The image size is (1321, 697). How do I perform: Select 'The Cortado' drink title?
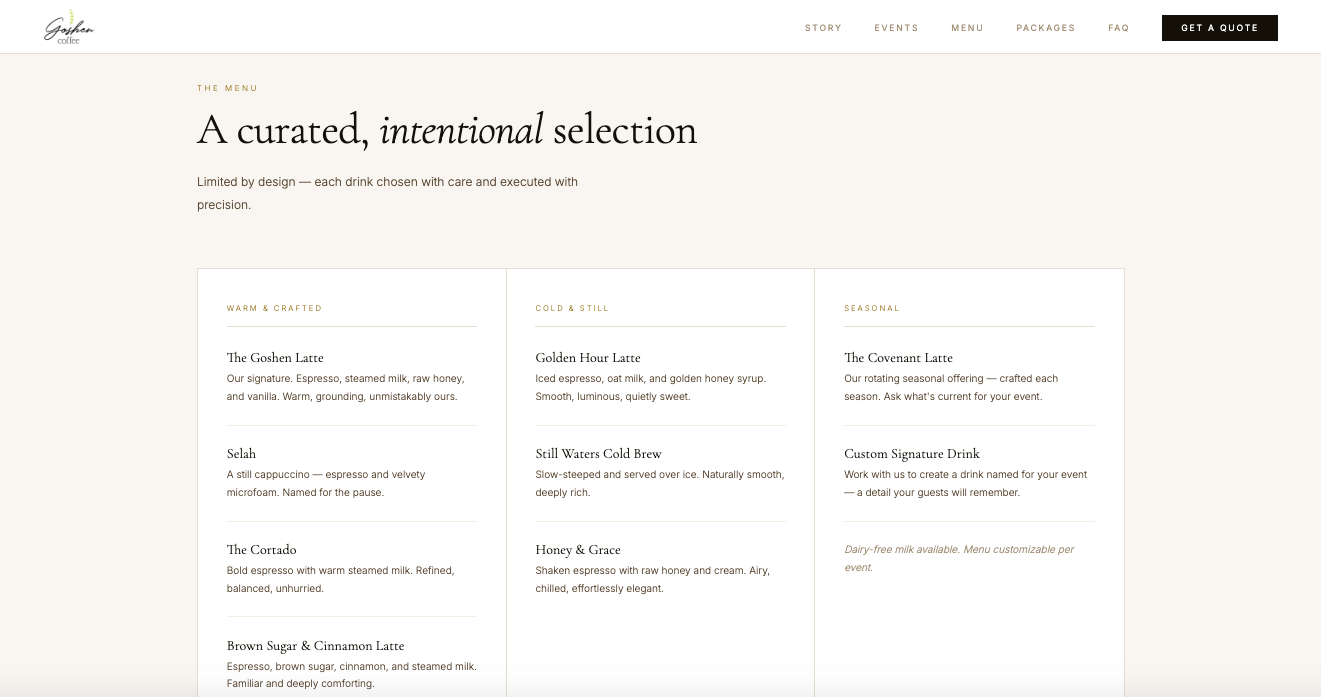click(x=261, y=550)
